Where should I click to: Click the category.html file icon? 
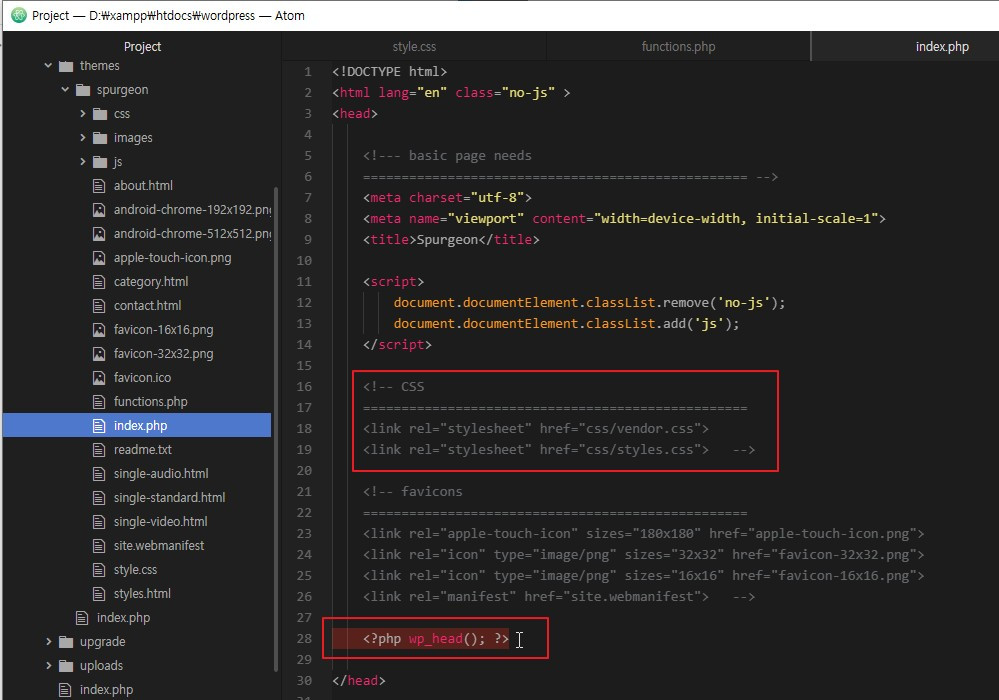[x=99, y=282]
